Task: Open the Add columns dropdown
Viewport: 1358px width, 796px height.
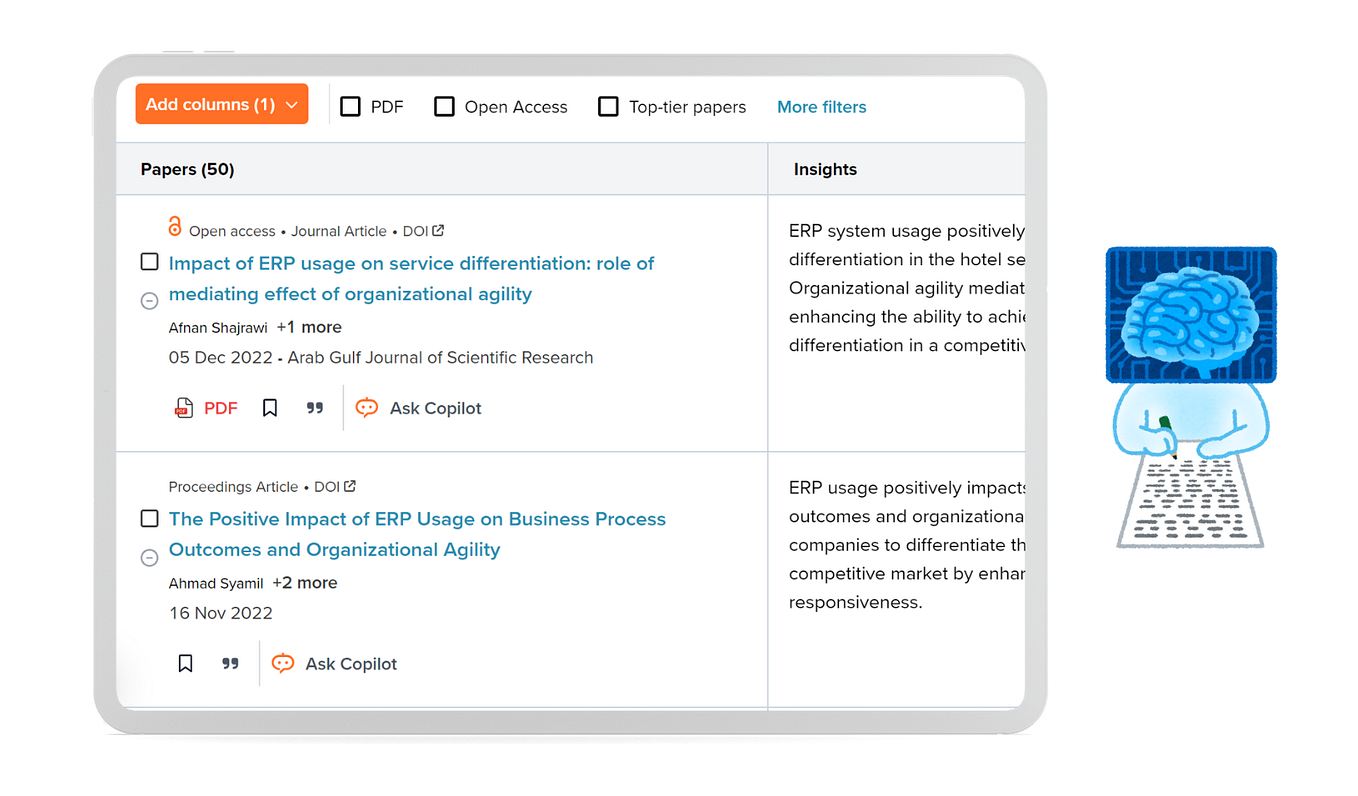Action: pyautogui.click(x=222, y=104)
